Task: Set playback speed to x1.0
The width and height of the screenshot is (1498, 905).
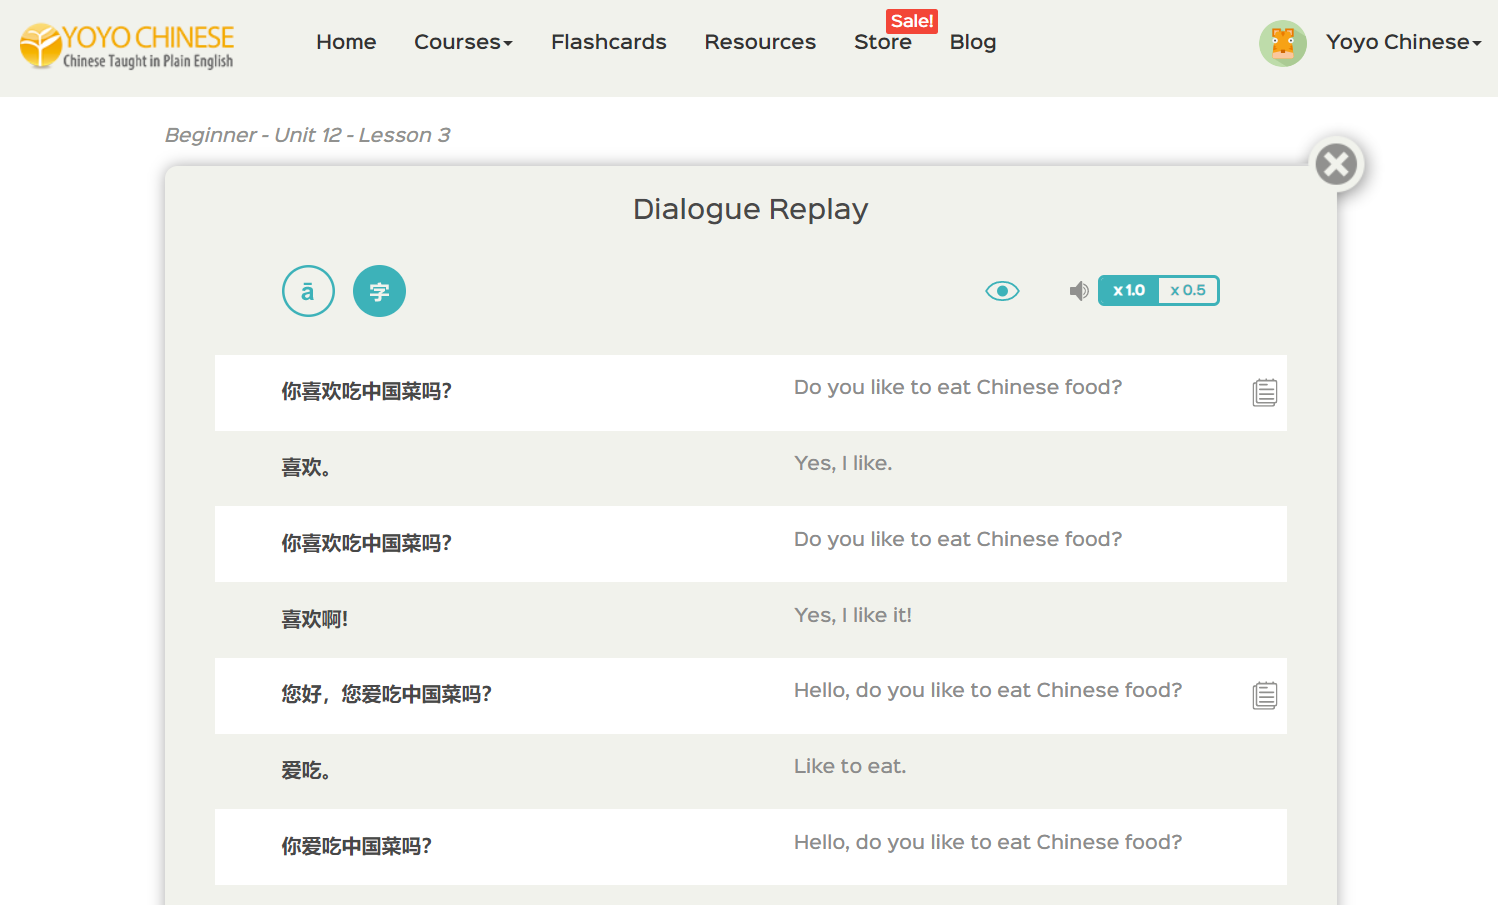Action: click(x=1129, y=291)
